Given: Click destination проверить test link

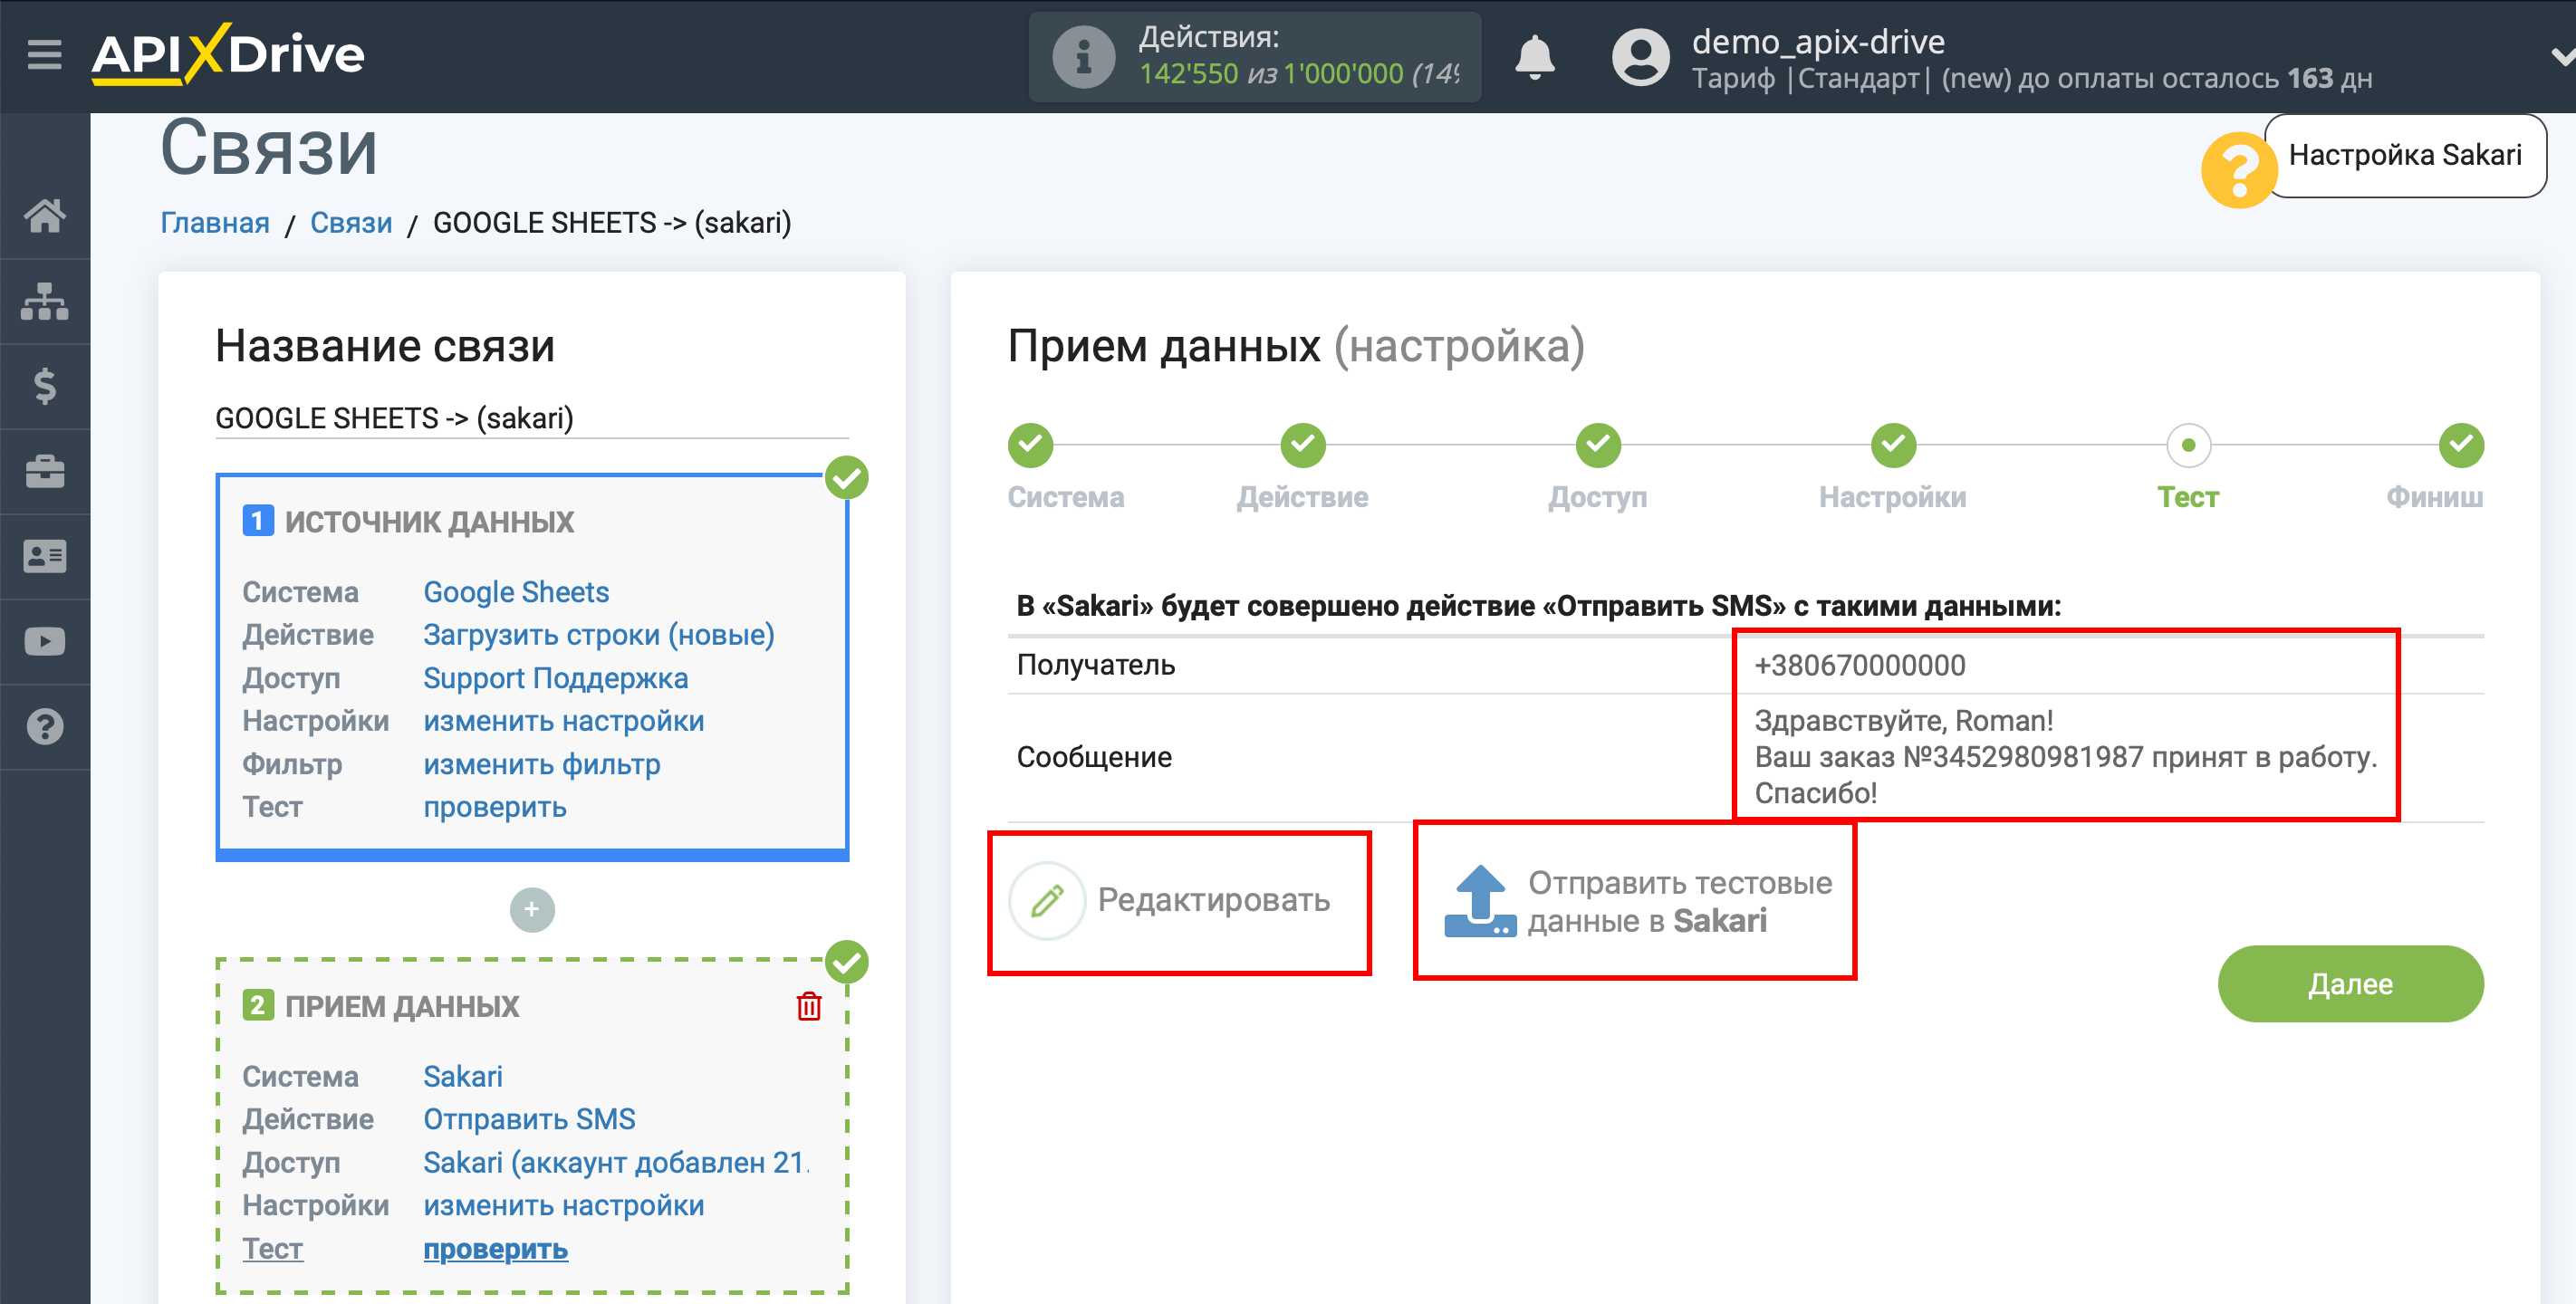Looking at the screenshot, I should click(496, 1249).
